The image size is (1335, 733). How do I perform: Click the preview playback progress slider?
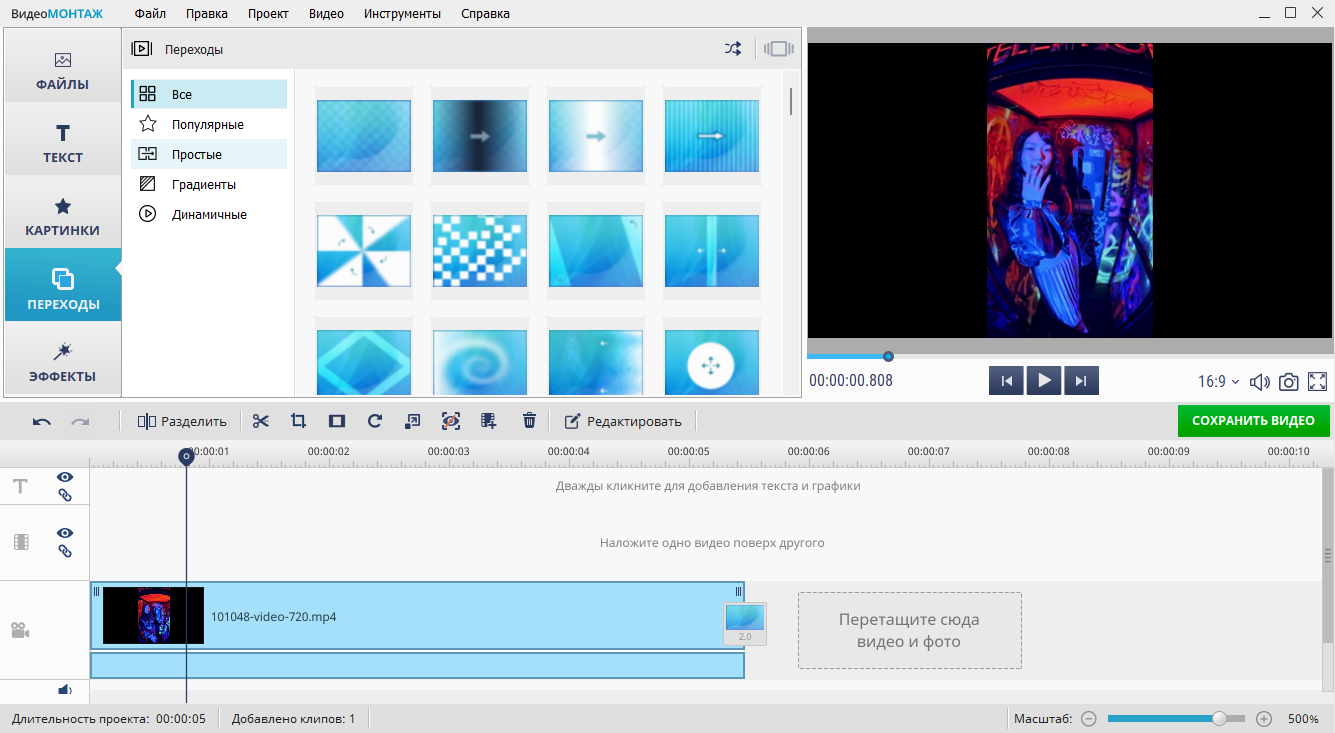(x=1070, y=356)
